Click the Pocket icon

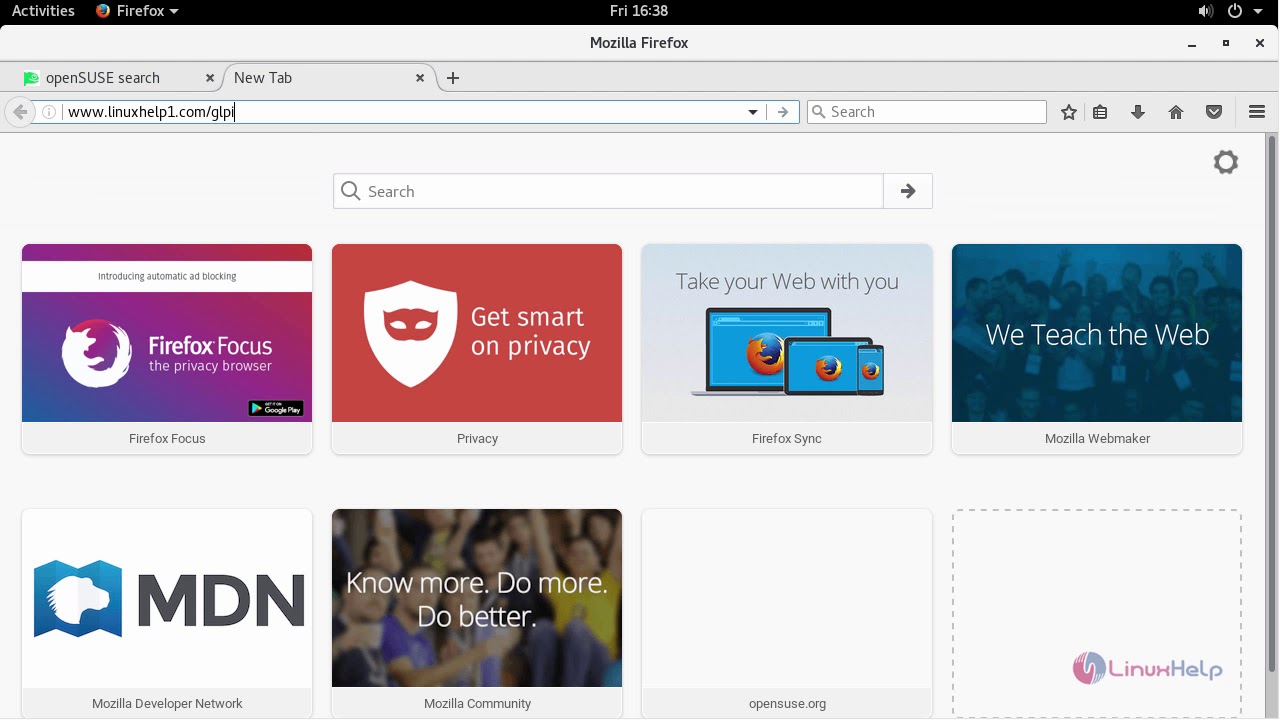click(1214, 112)
